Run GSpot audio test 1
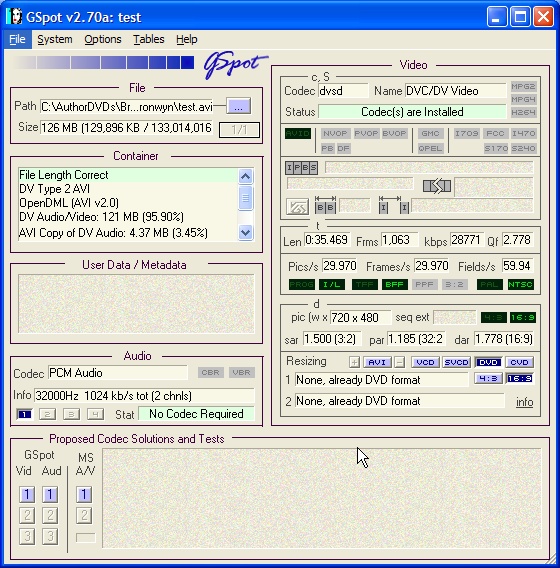 point(50,494)
